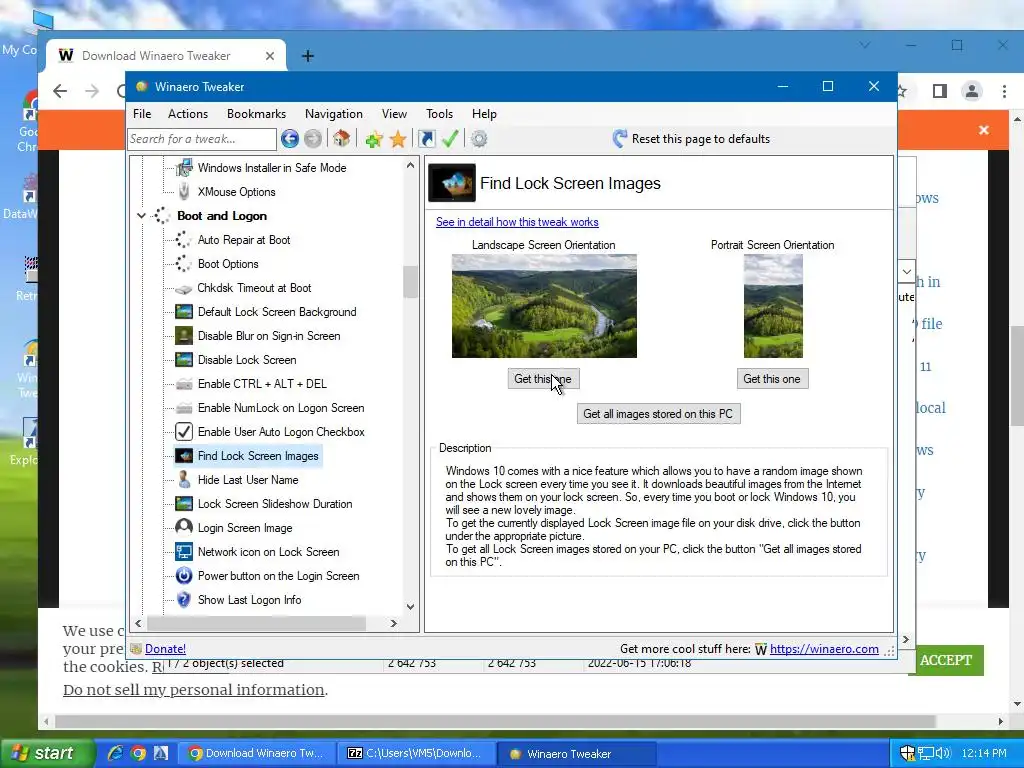Click the green checkmark toolbar icon
Viewport: 1024px width, 768px height.
point(450,138)
